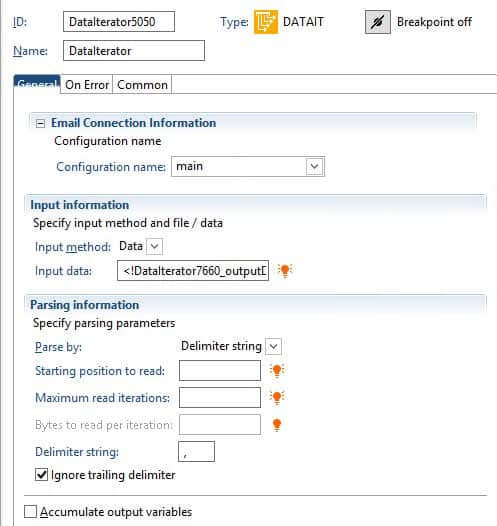The image size is (497, 526).
Task: Collapse Email Connection Information section
Action: pyautogui.click(x=40, y=124)
